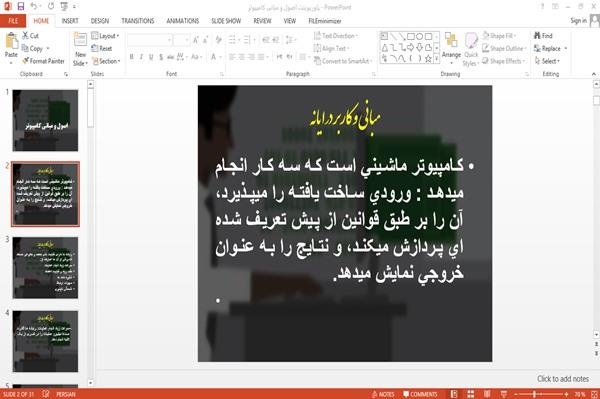
Task: Expand the font size combo box
Action: tap(187, 40)
